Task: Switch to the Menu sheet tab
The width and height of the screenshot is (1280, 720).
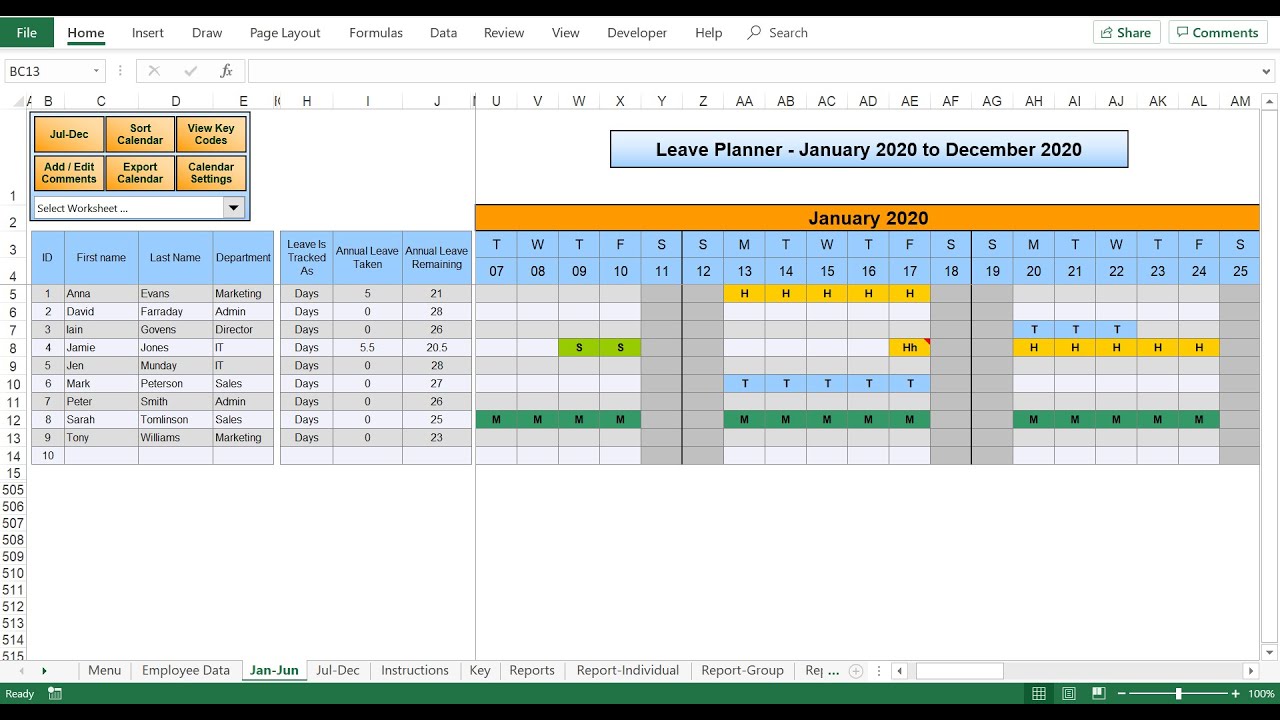Action: 104,671
